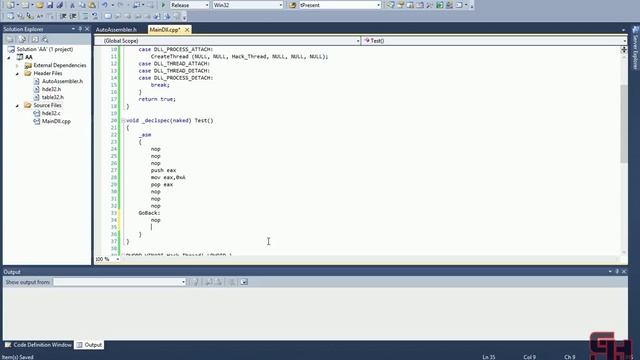The width and height of the screenshot is (640, 360).
Task: Click the 'push eax' code line
Action: pyautogui.click(x=163, y=170)
